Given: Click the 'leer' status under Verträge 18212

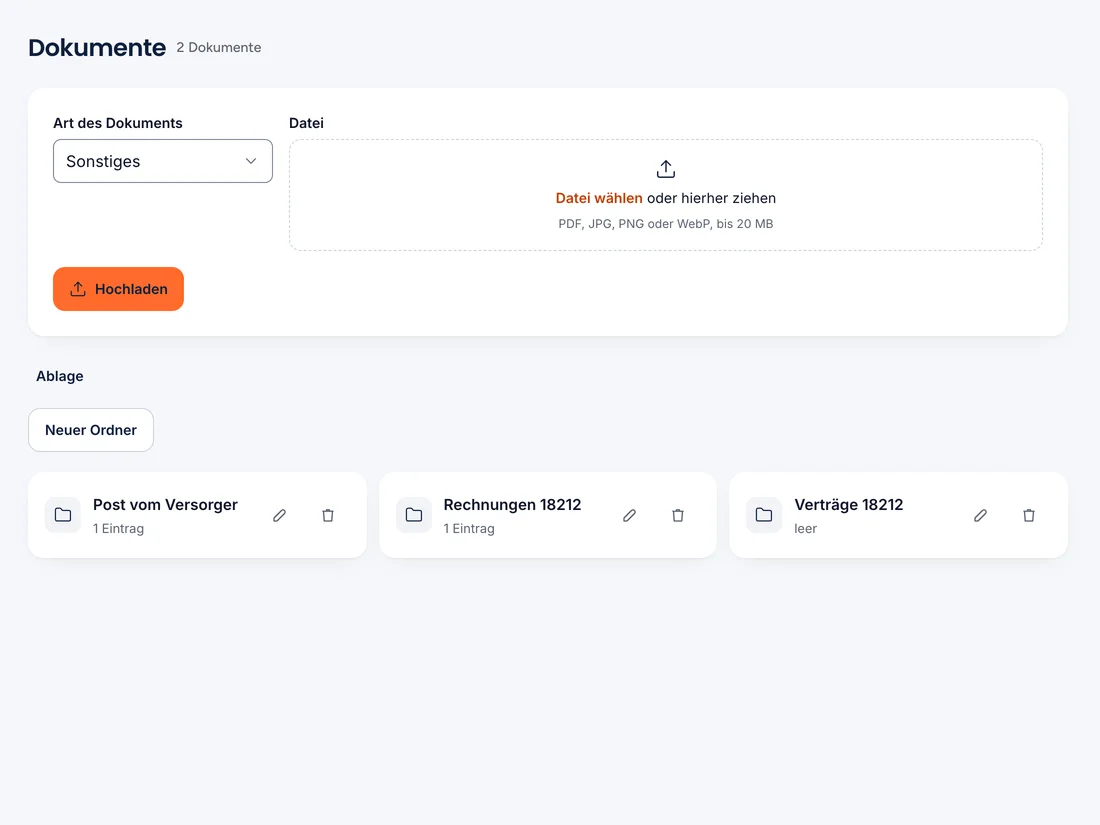Looking at the screenshot, I should 805,528.
